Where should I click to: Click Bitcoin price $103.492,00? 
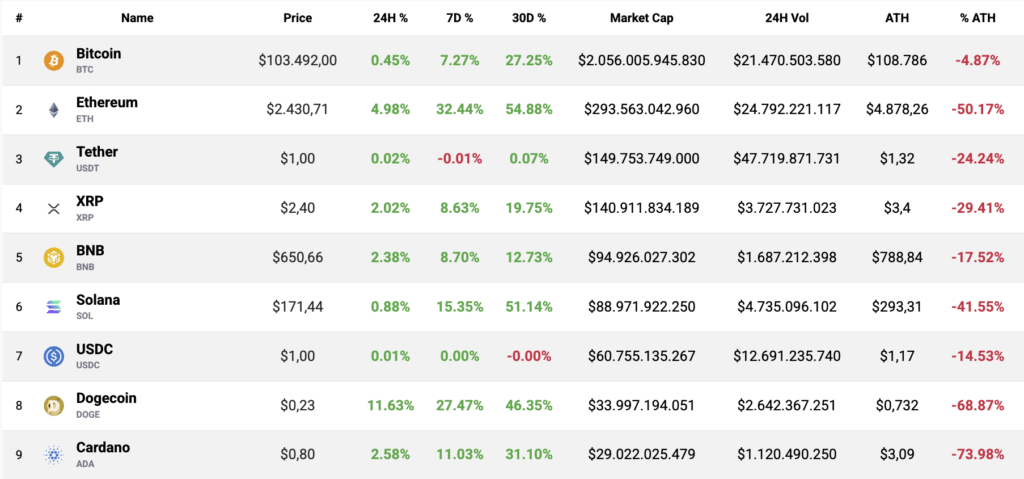[298, 61]
